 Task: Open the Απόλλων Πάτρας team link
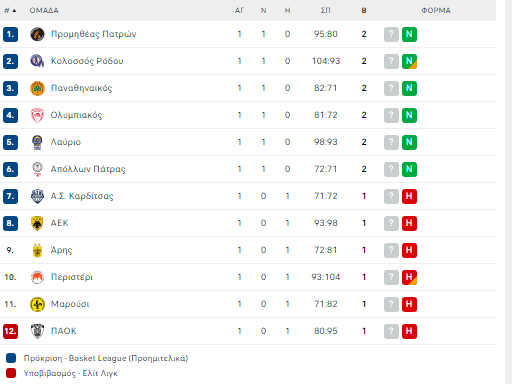click(88, 169)
